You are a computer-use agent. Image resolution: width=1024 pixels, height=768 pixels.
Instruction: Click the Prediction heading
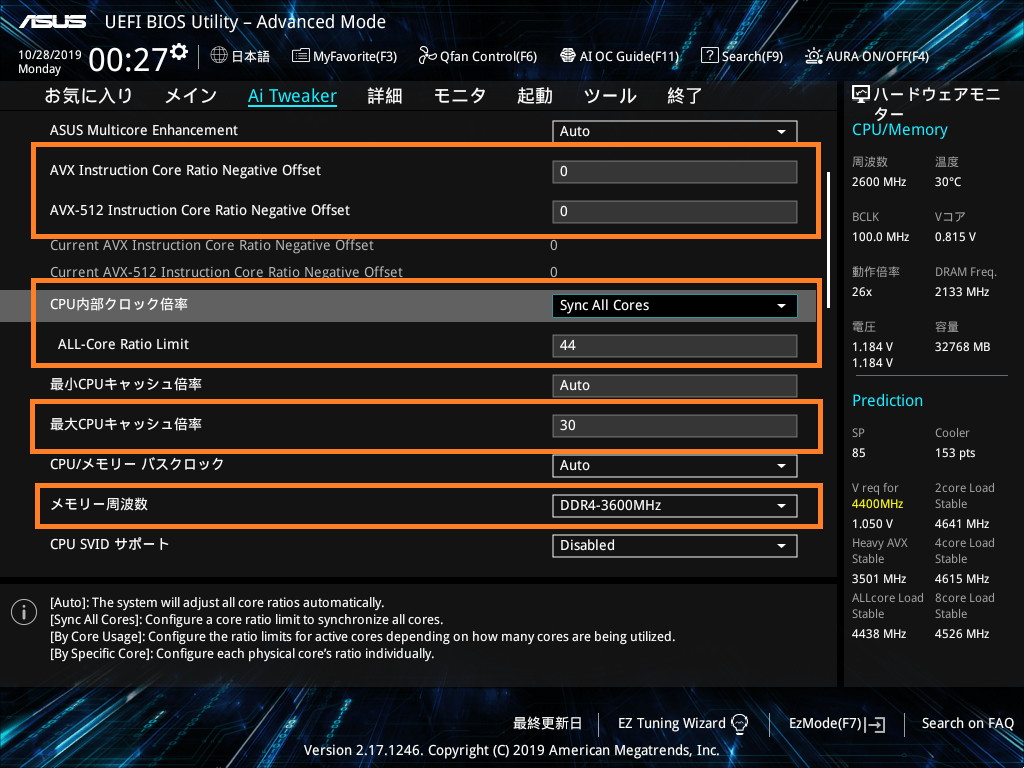[x=887, y=400]
